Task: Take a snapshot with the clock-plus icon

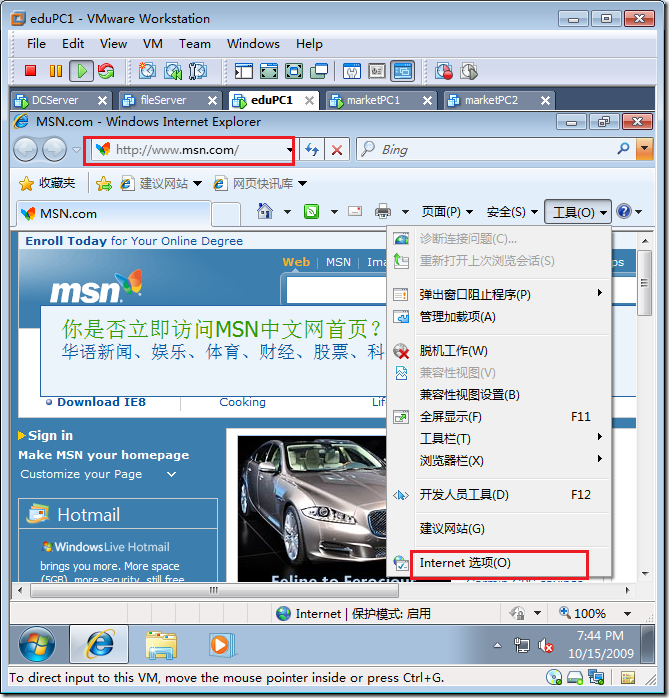Action: tap(147, 71)
